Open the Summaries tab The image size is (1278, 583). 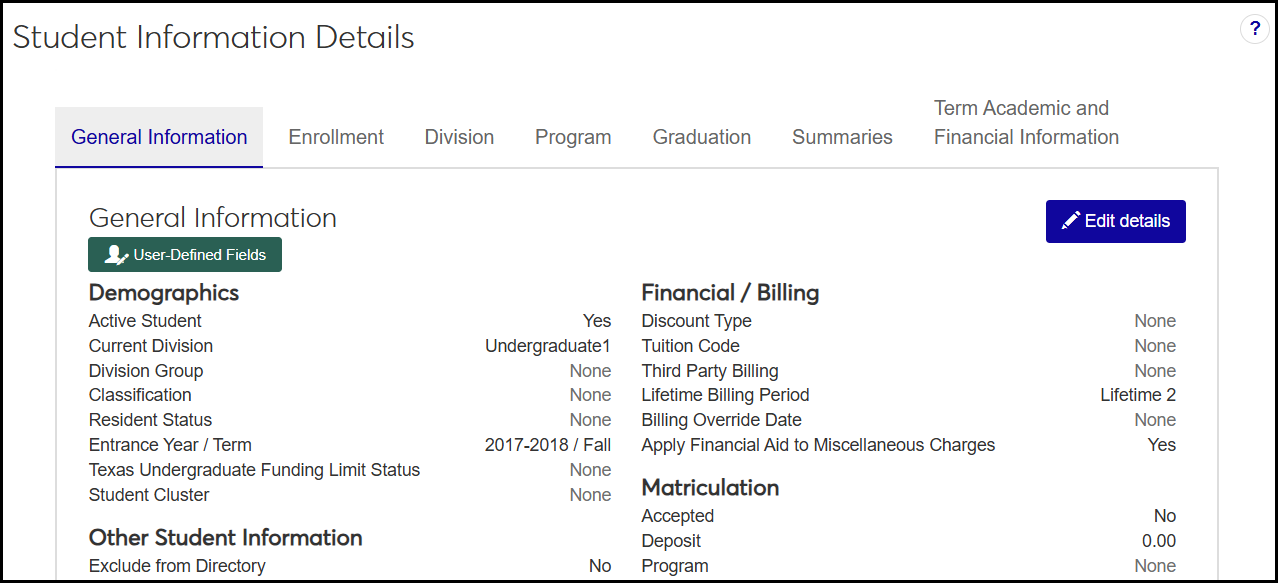(x=842, y=137)
